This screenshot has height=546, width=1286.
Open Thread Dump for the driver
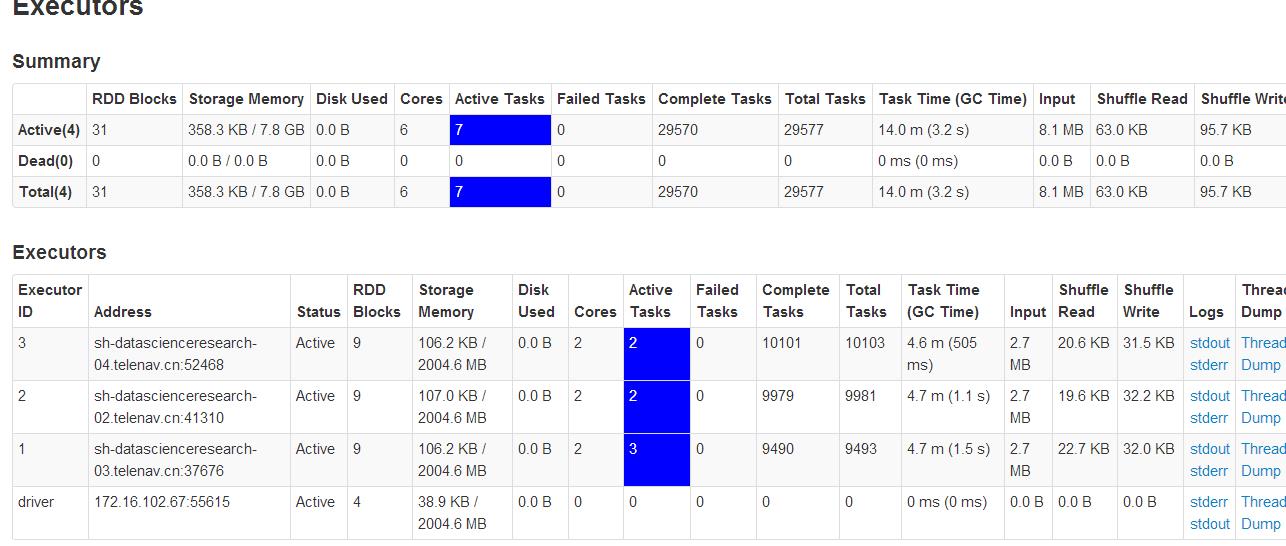tap(1263, 513)
